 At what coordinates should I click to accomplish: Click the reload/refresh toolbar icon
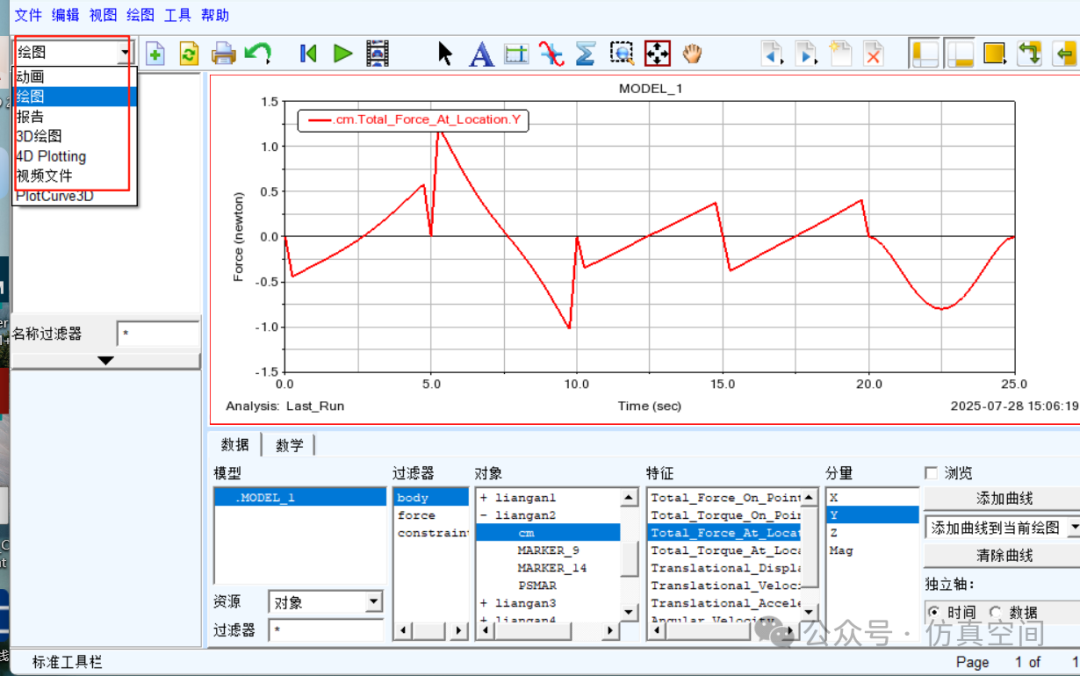click(189, 53)
